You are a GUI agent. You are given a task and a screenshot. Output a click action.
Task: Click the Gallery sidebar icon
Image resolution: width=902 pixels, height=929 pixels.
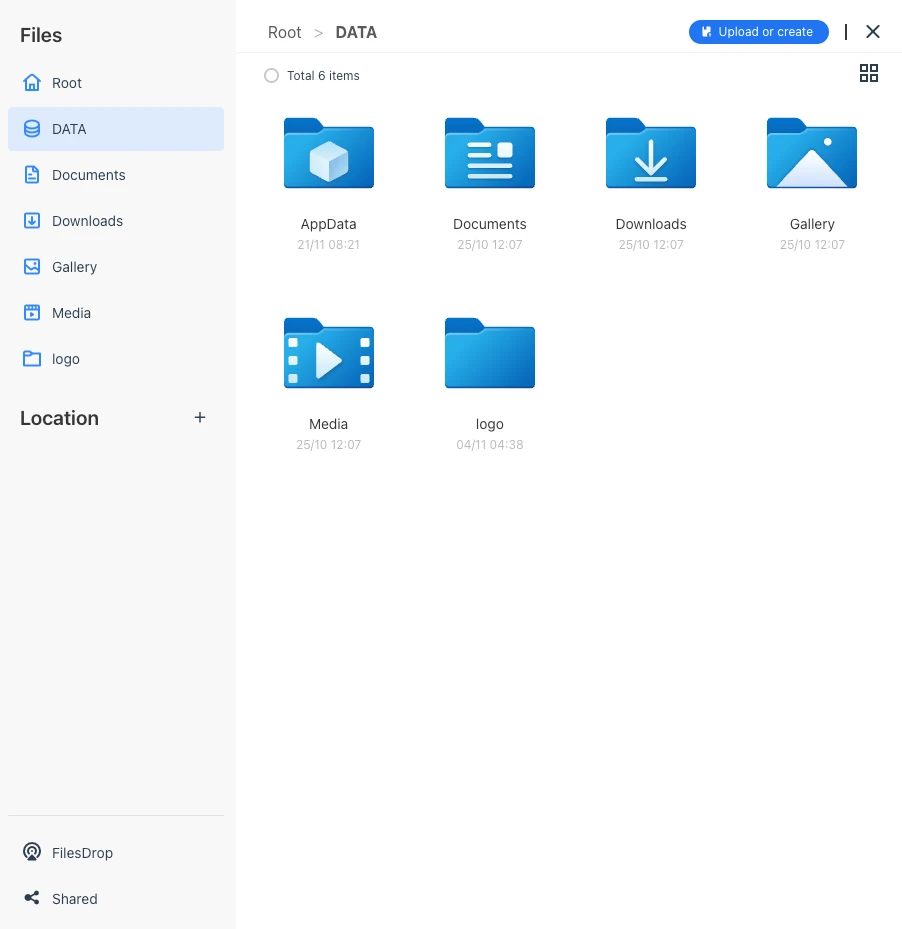[32, 267]
